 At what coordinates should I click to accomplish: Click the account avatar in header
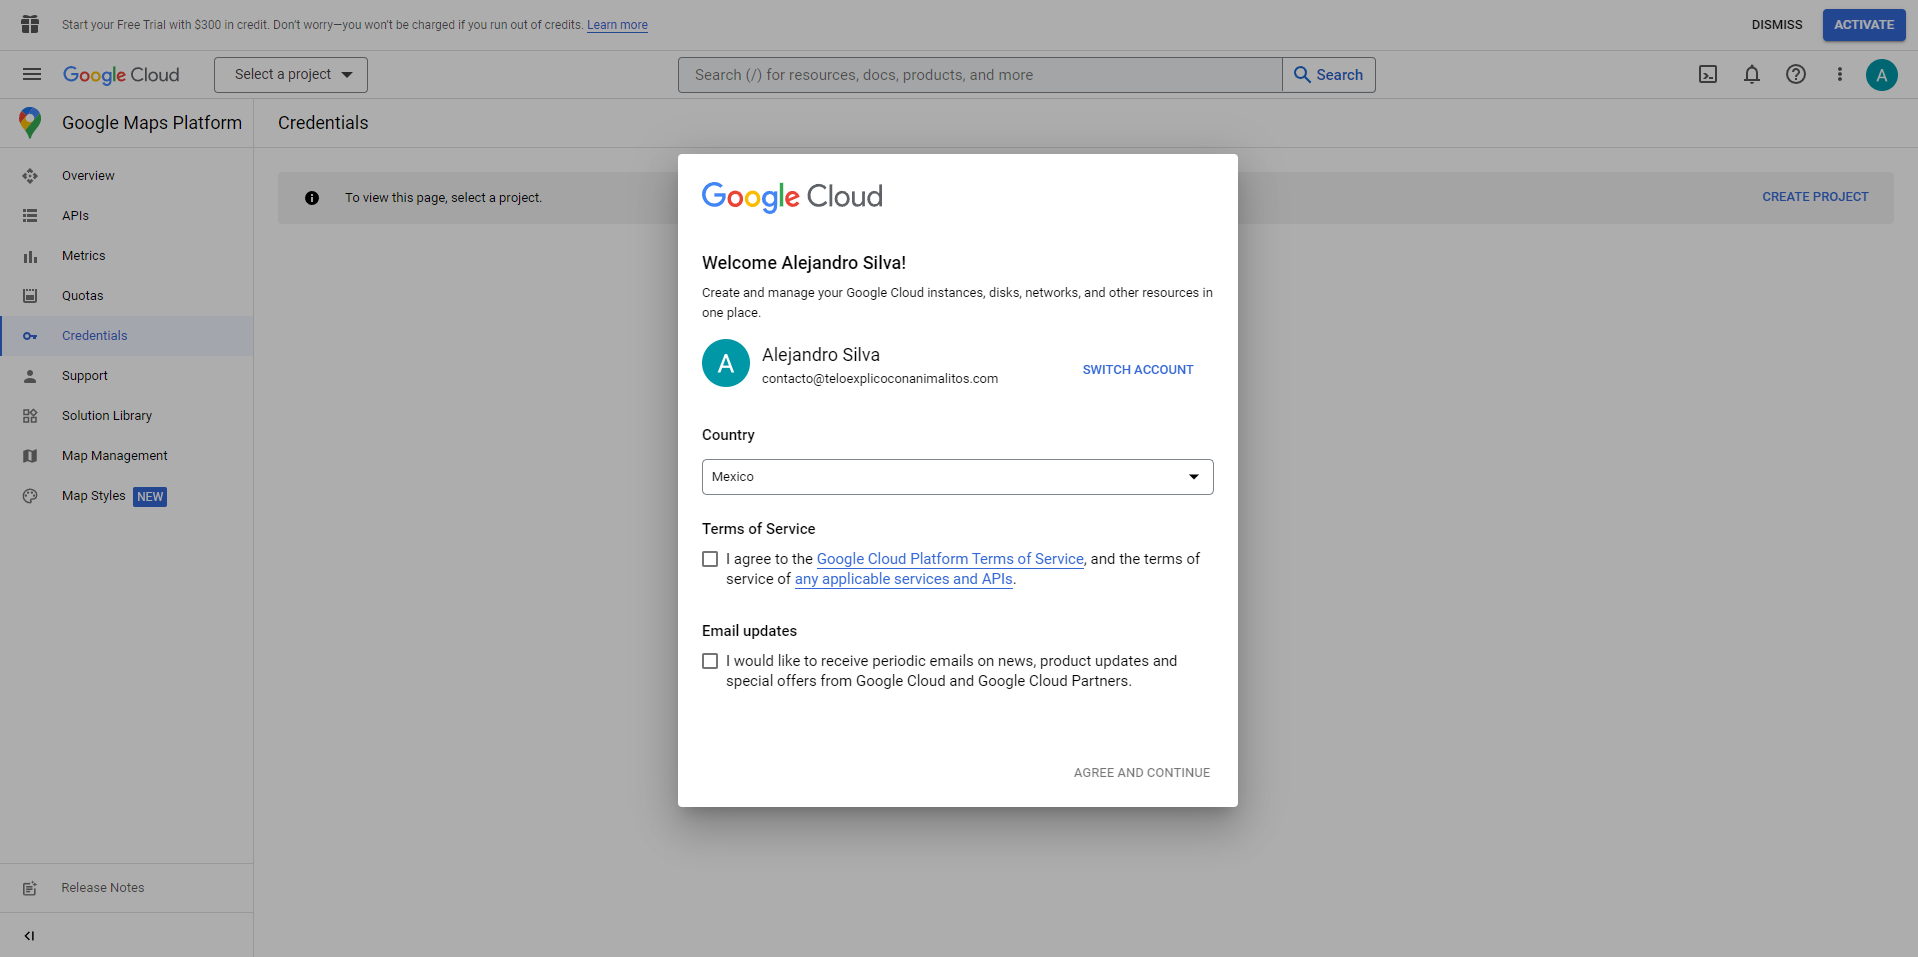1881,75
